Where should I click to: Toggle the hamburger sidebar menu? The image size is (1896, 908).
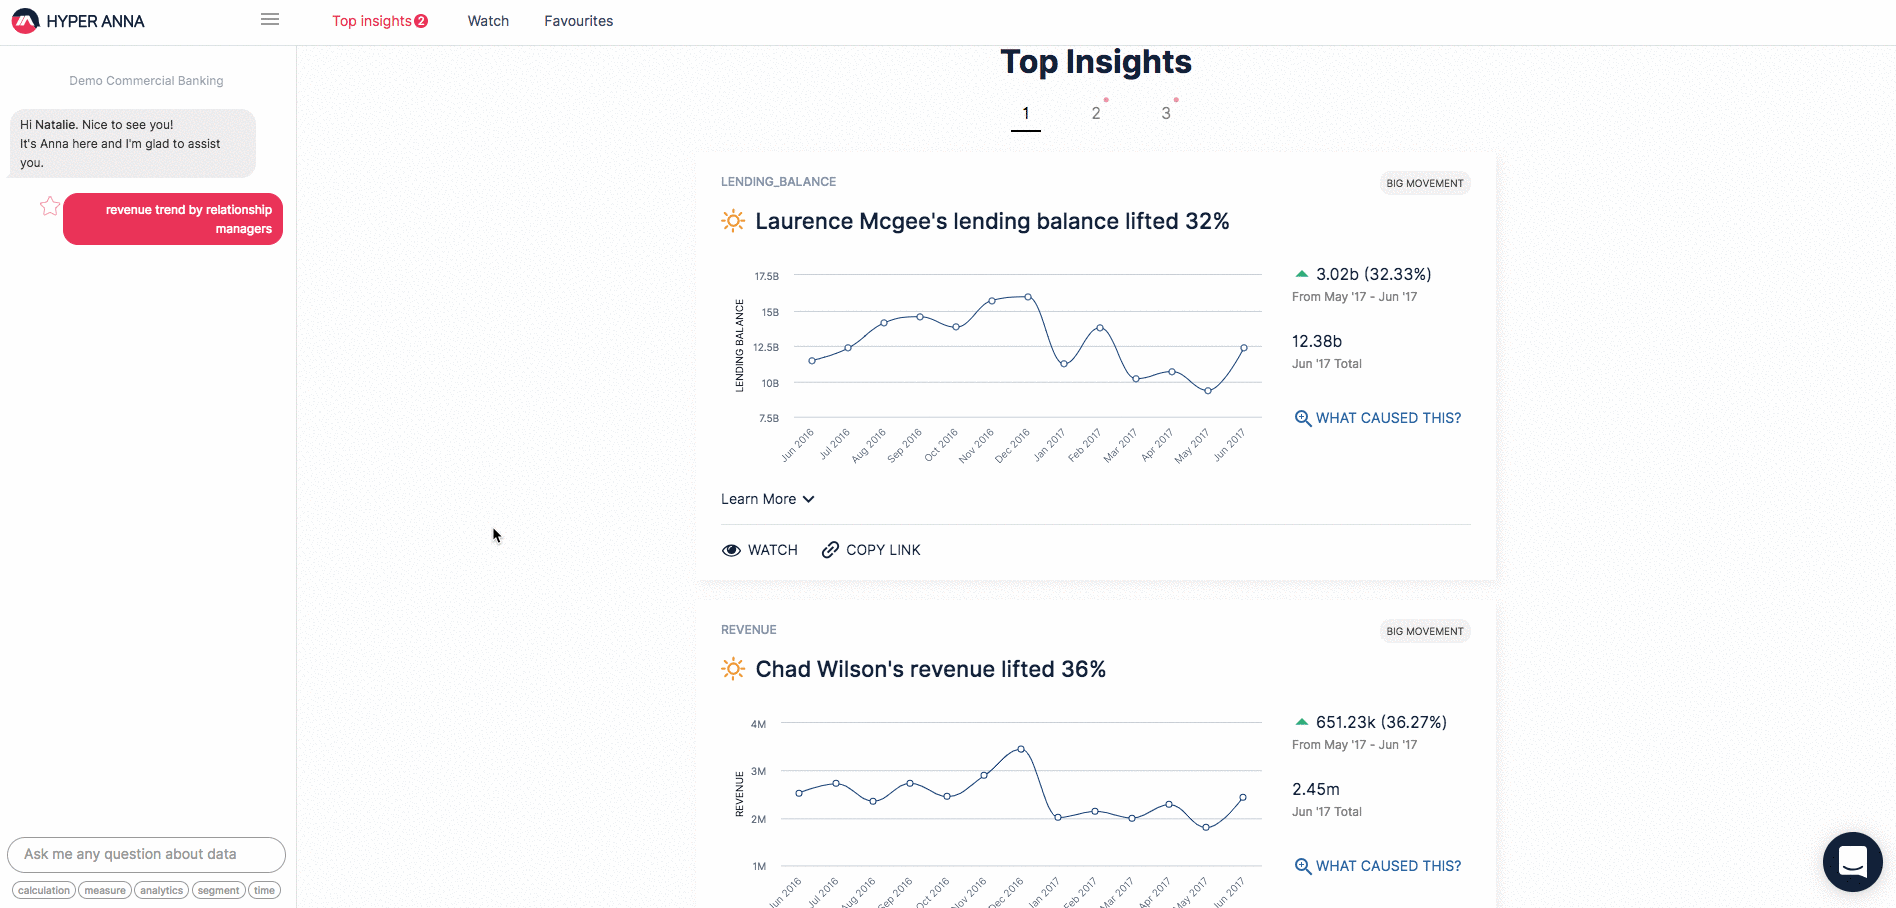click(270, 20)
